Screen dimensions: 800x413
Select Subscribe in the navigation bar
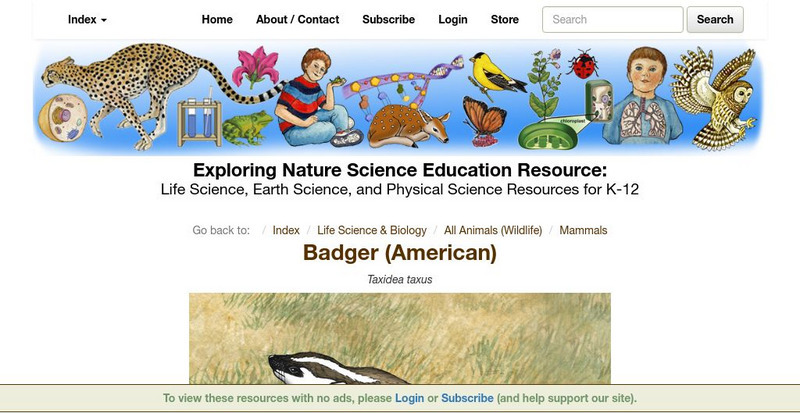coord(388,19)
